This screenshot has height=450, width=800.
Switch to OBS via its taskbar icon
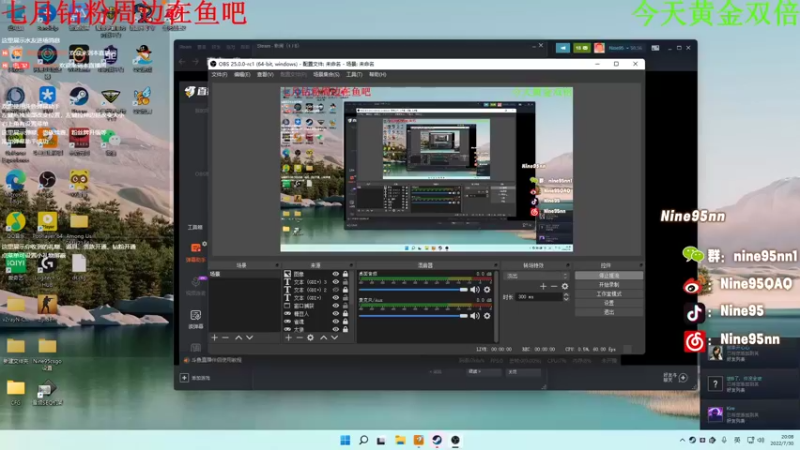[455, 440]
